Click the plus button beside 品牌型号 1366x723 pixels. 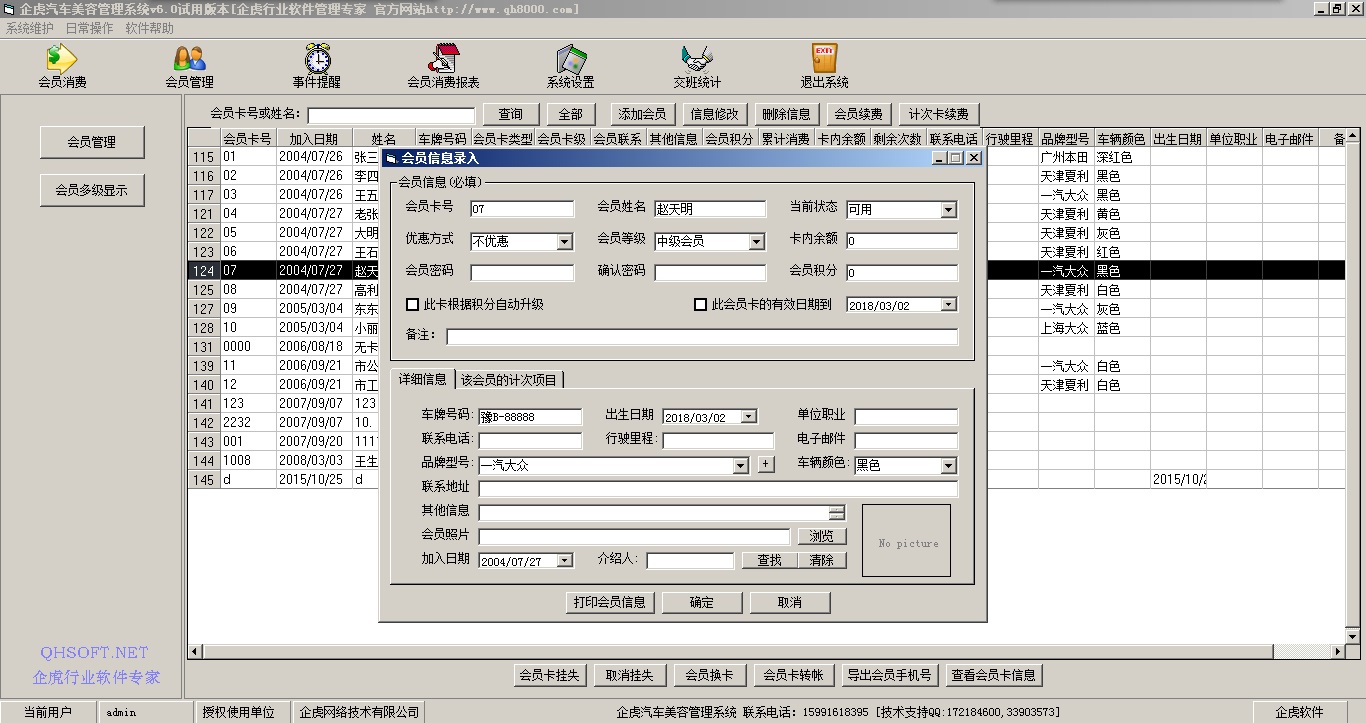pos(766,464)
